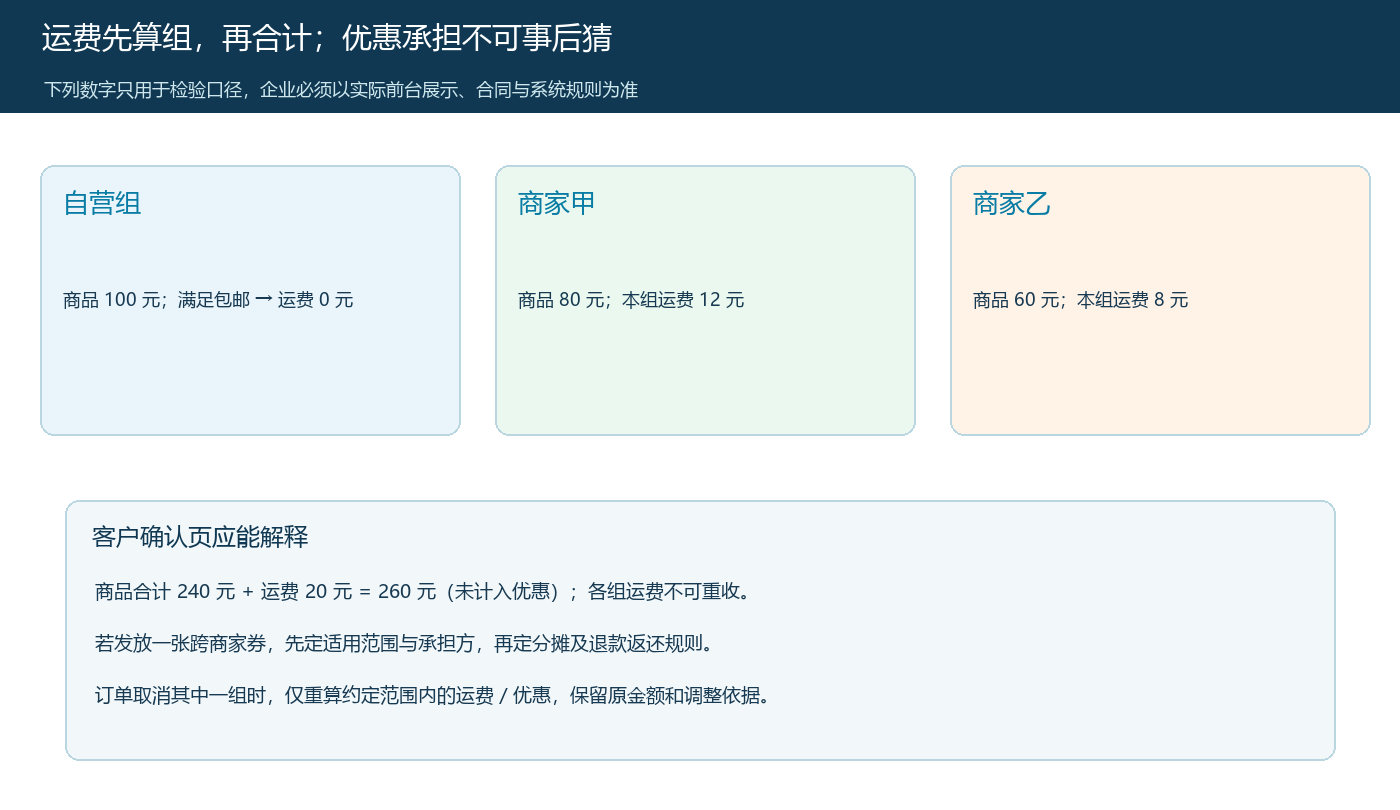Click the 客户确认页应能解释 heading
1400x810 pixels.
[200, 537]
